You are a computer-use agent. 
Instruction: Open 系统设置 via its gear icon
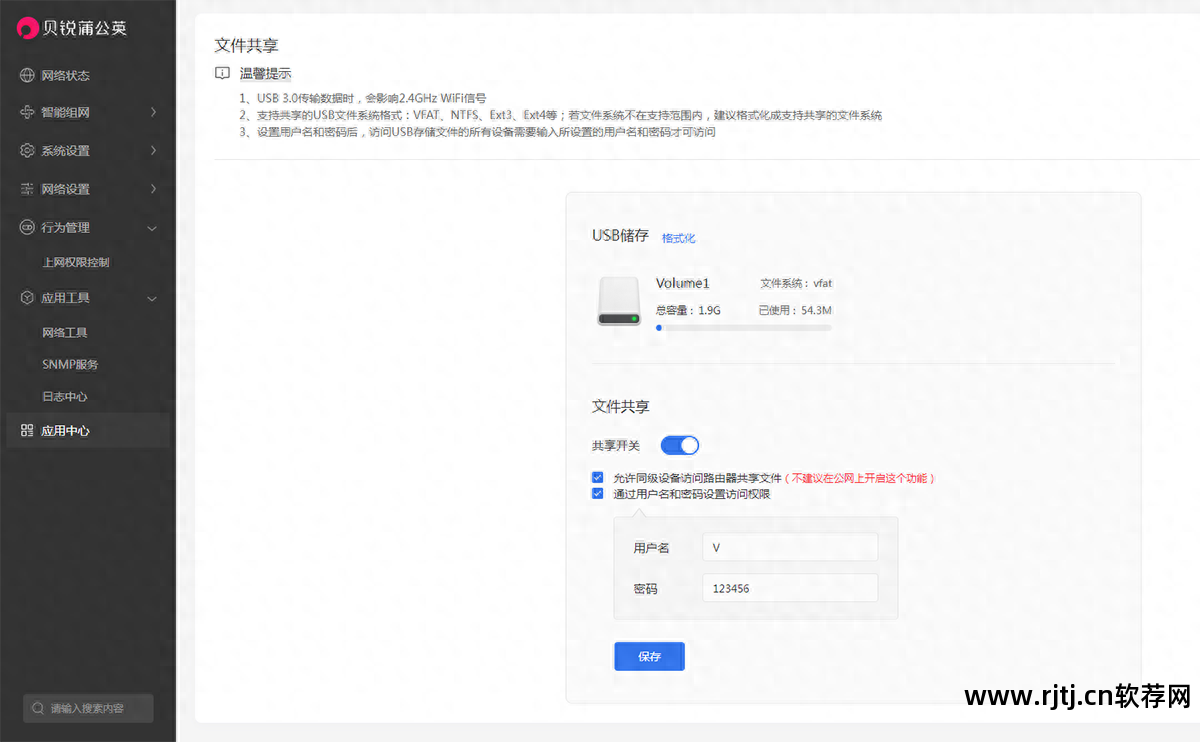tap(26, 150)
